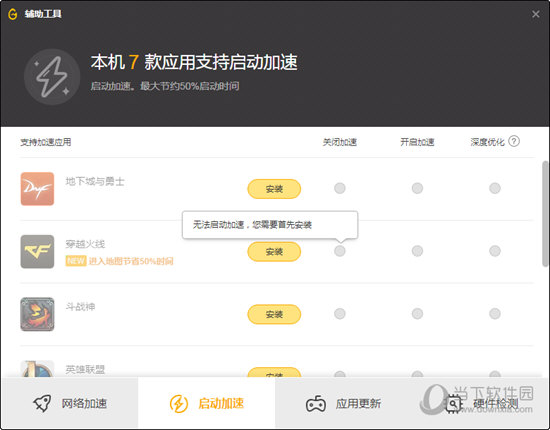Click the chip magnifier icon for 硬件检测
The image size is (550, 430).
454,404
